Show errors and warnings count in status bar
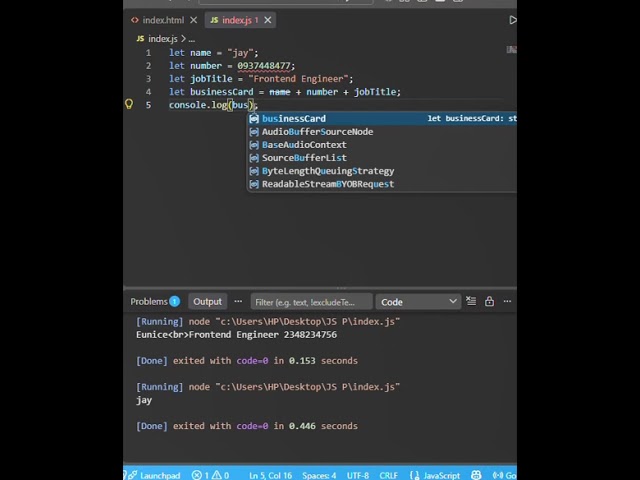Image resolution: width=640 pixels, height=480 pixels. click(211, 475)
